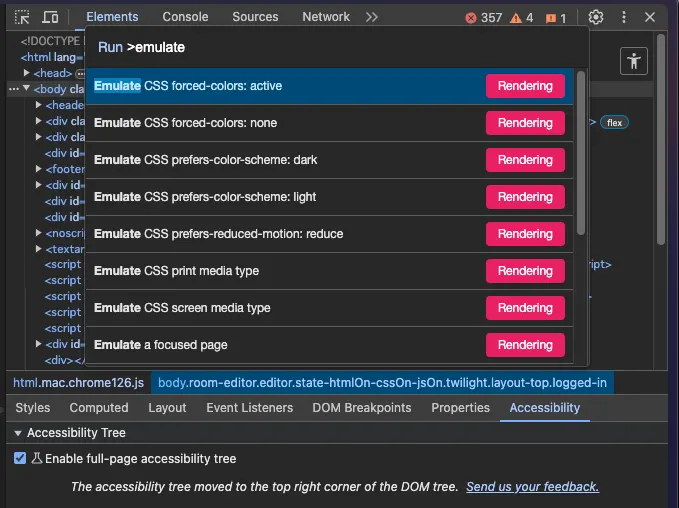Click Rendering badge for prefers-color-scheme: dark
The height and width of the screenshot is (508, 679).
[525, 160]
